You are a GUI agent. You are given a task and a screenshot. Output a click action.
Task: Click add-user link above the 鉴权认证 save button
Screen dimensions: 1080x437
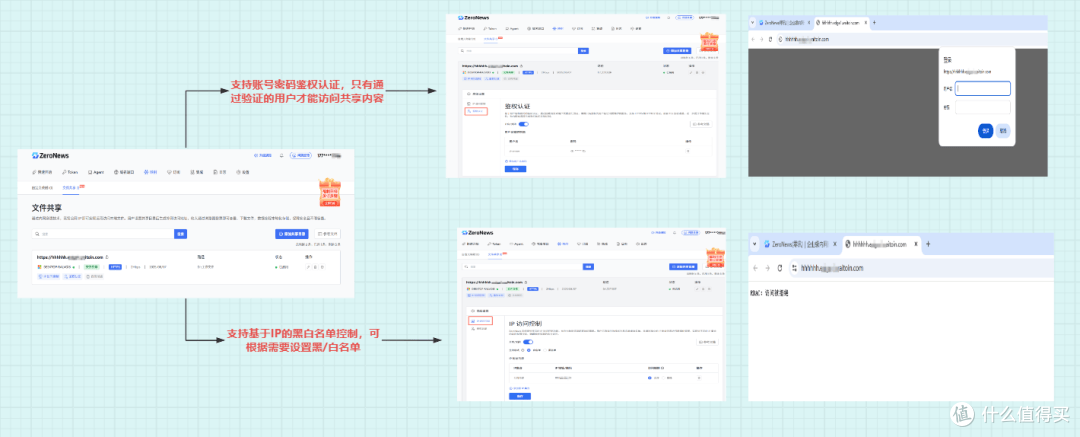coord(514,161)
